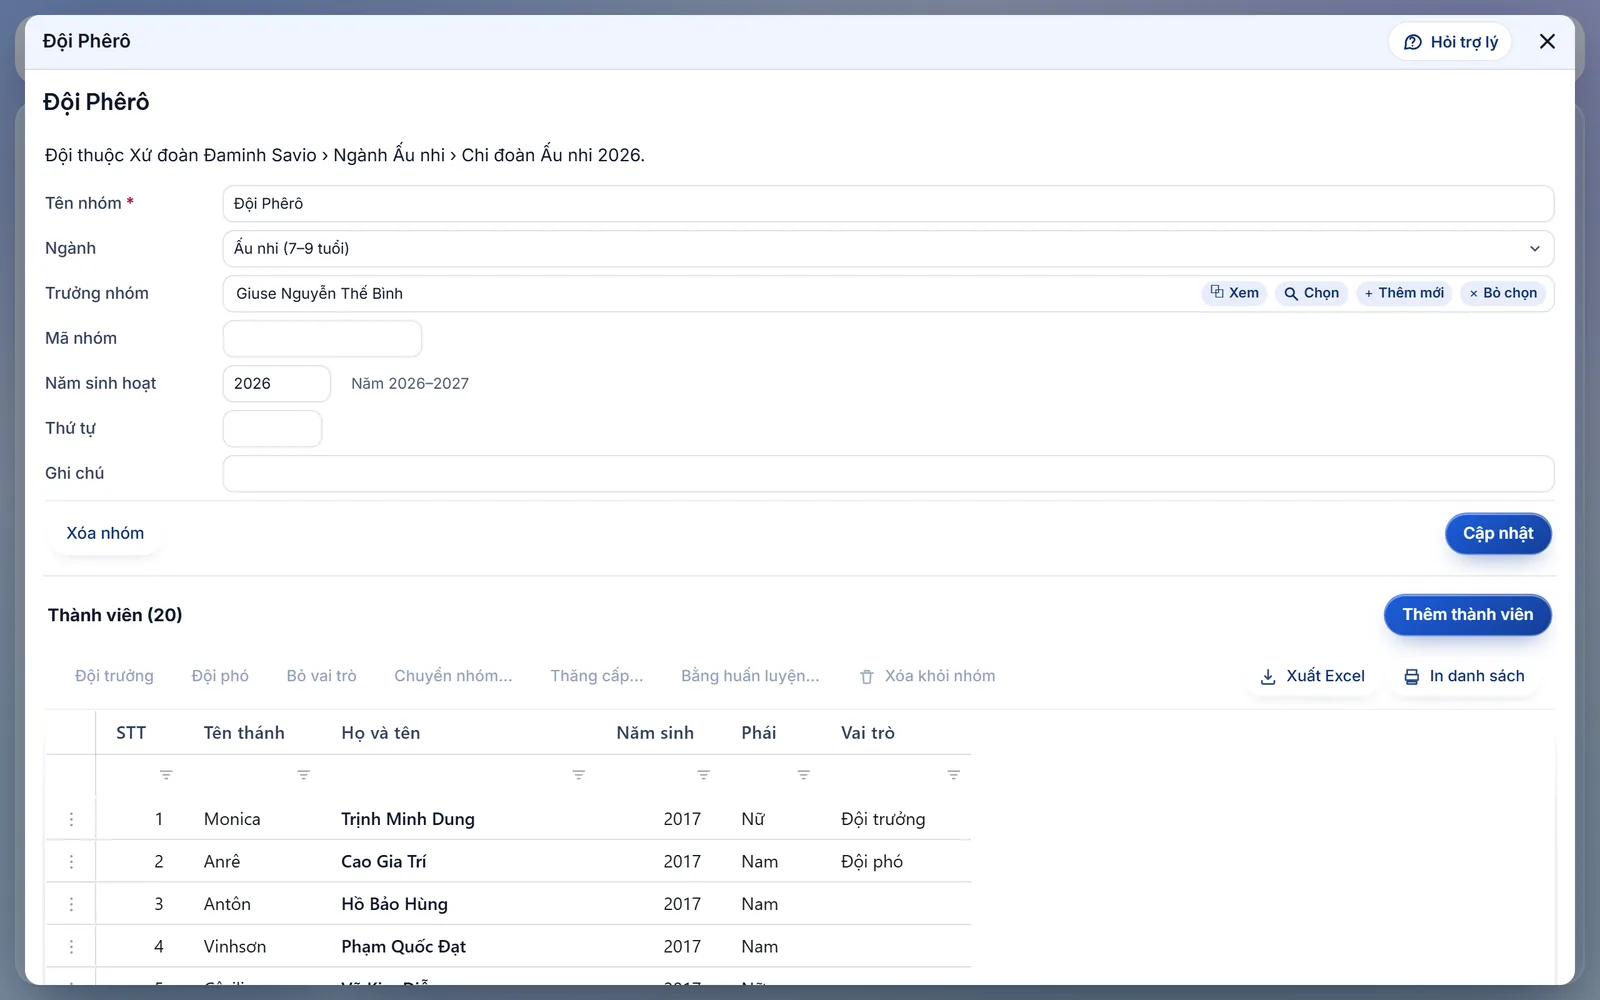Image resolution: width=1600 pixels, height=1000 pixels.
Task: Open the Tên thánh column filter icon
Action: (x=304, y=775)
